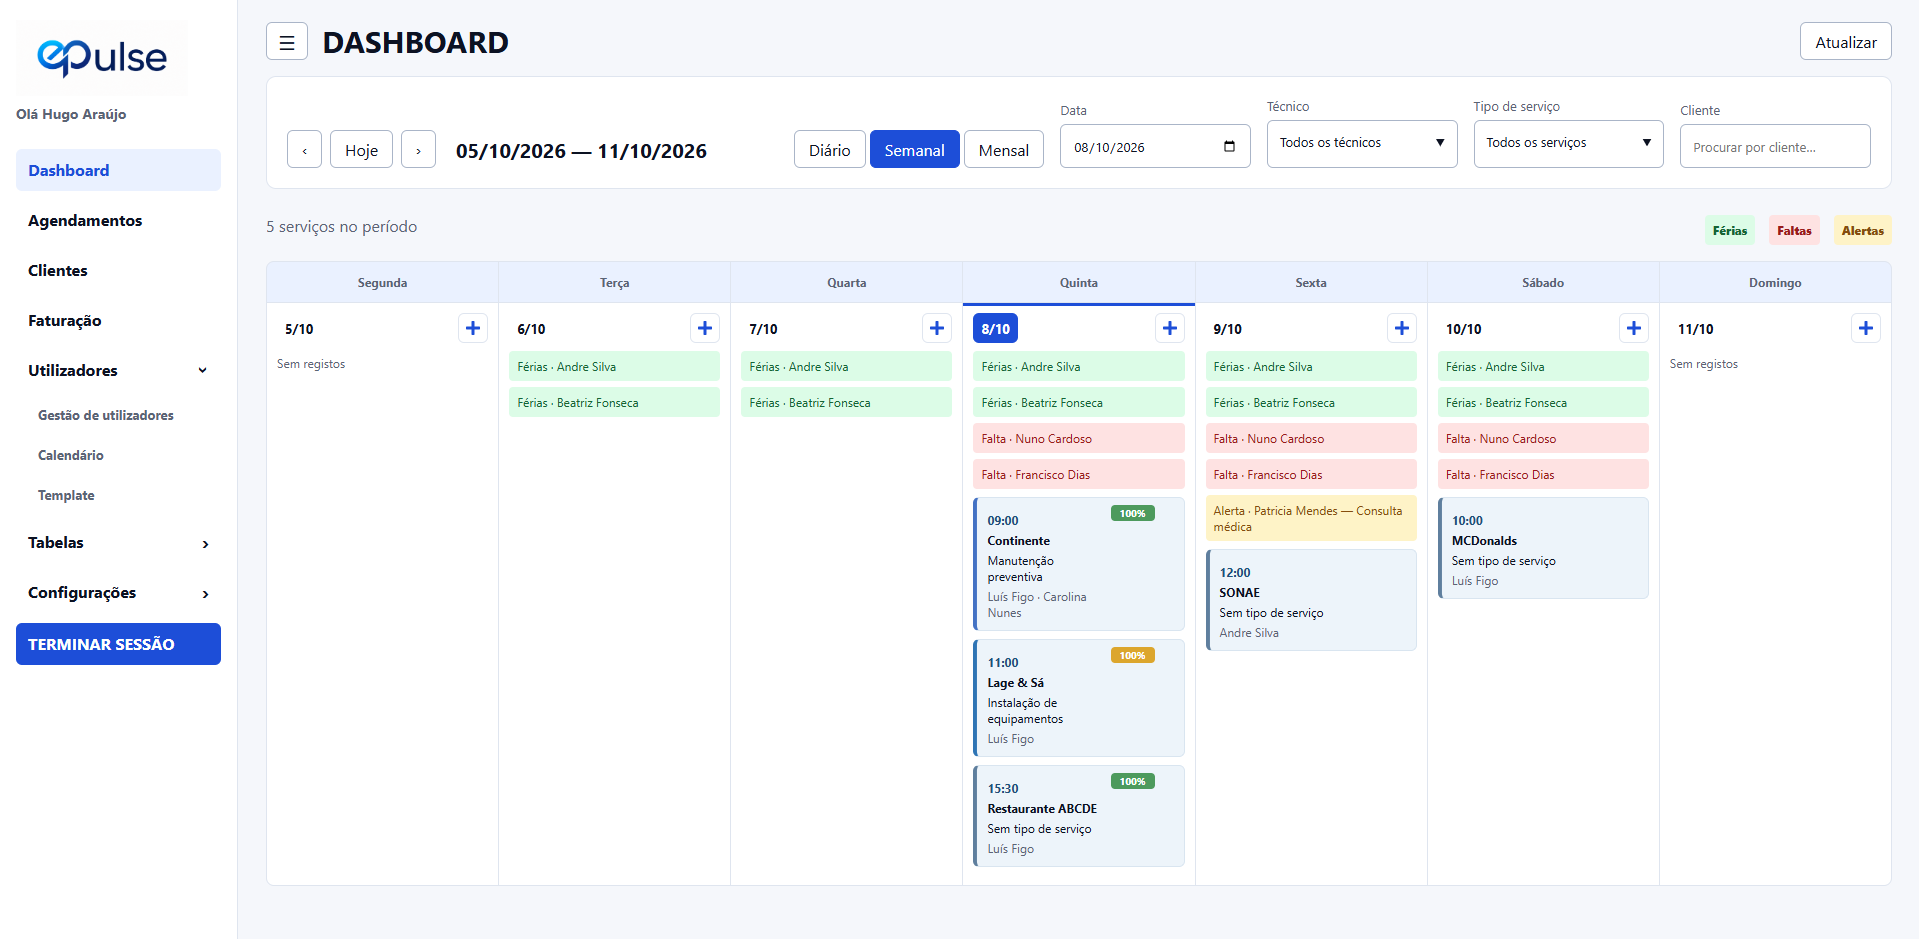Open Agendamentos in the sidebar
Image resolution: width=1919 pixels, height=939 pixels.
coord(118,220)
